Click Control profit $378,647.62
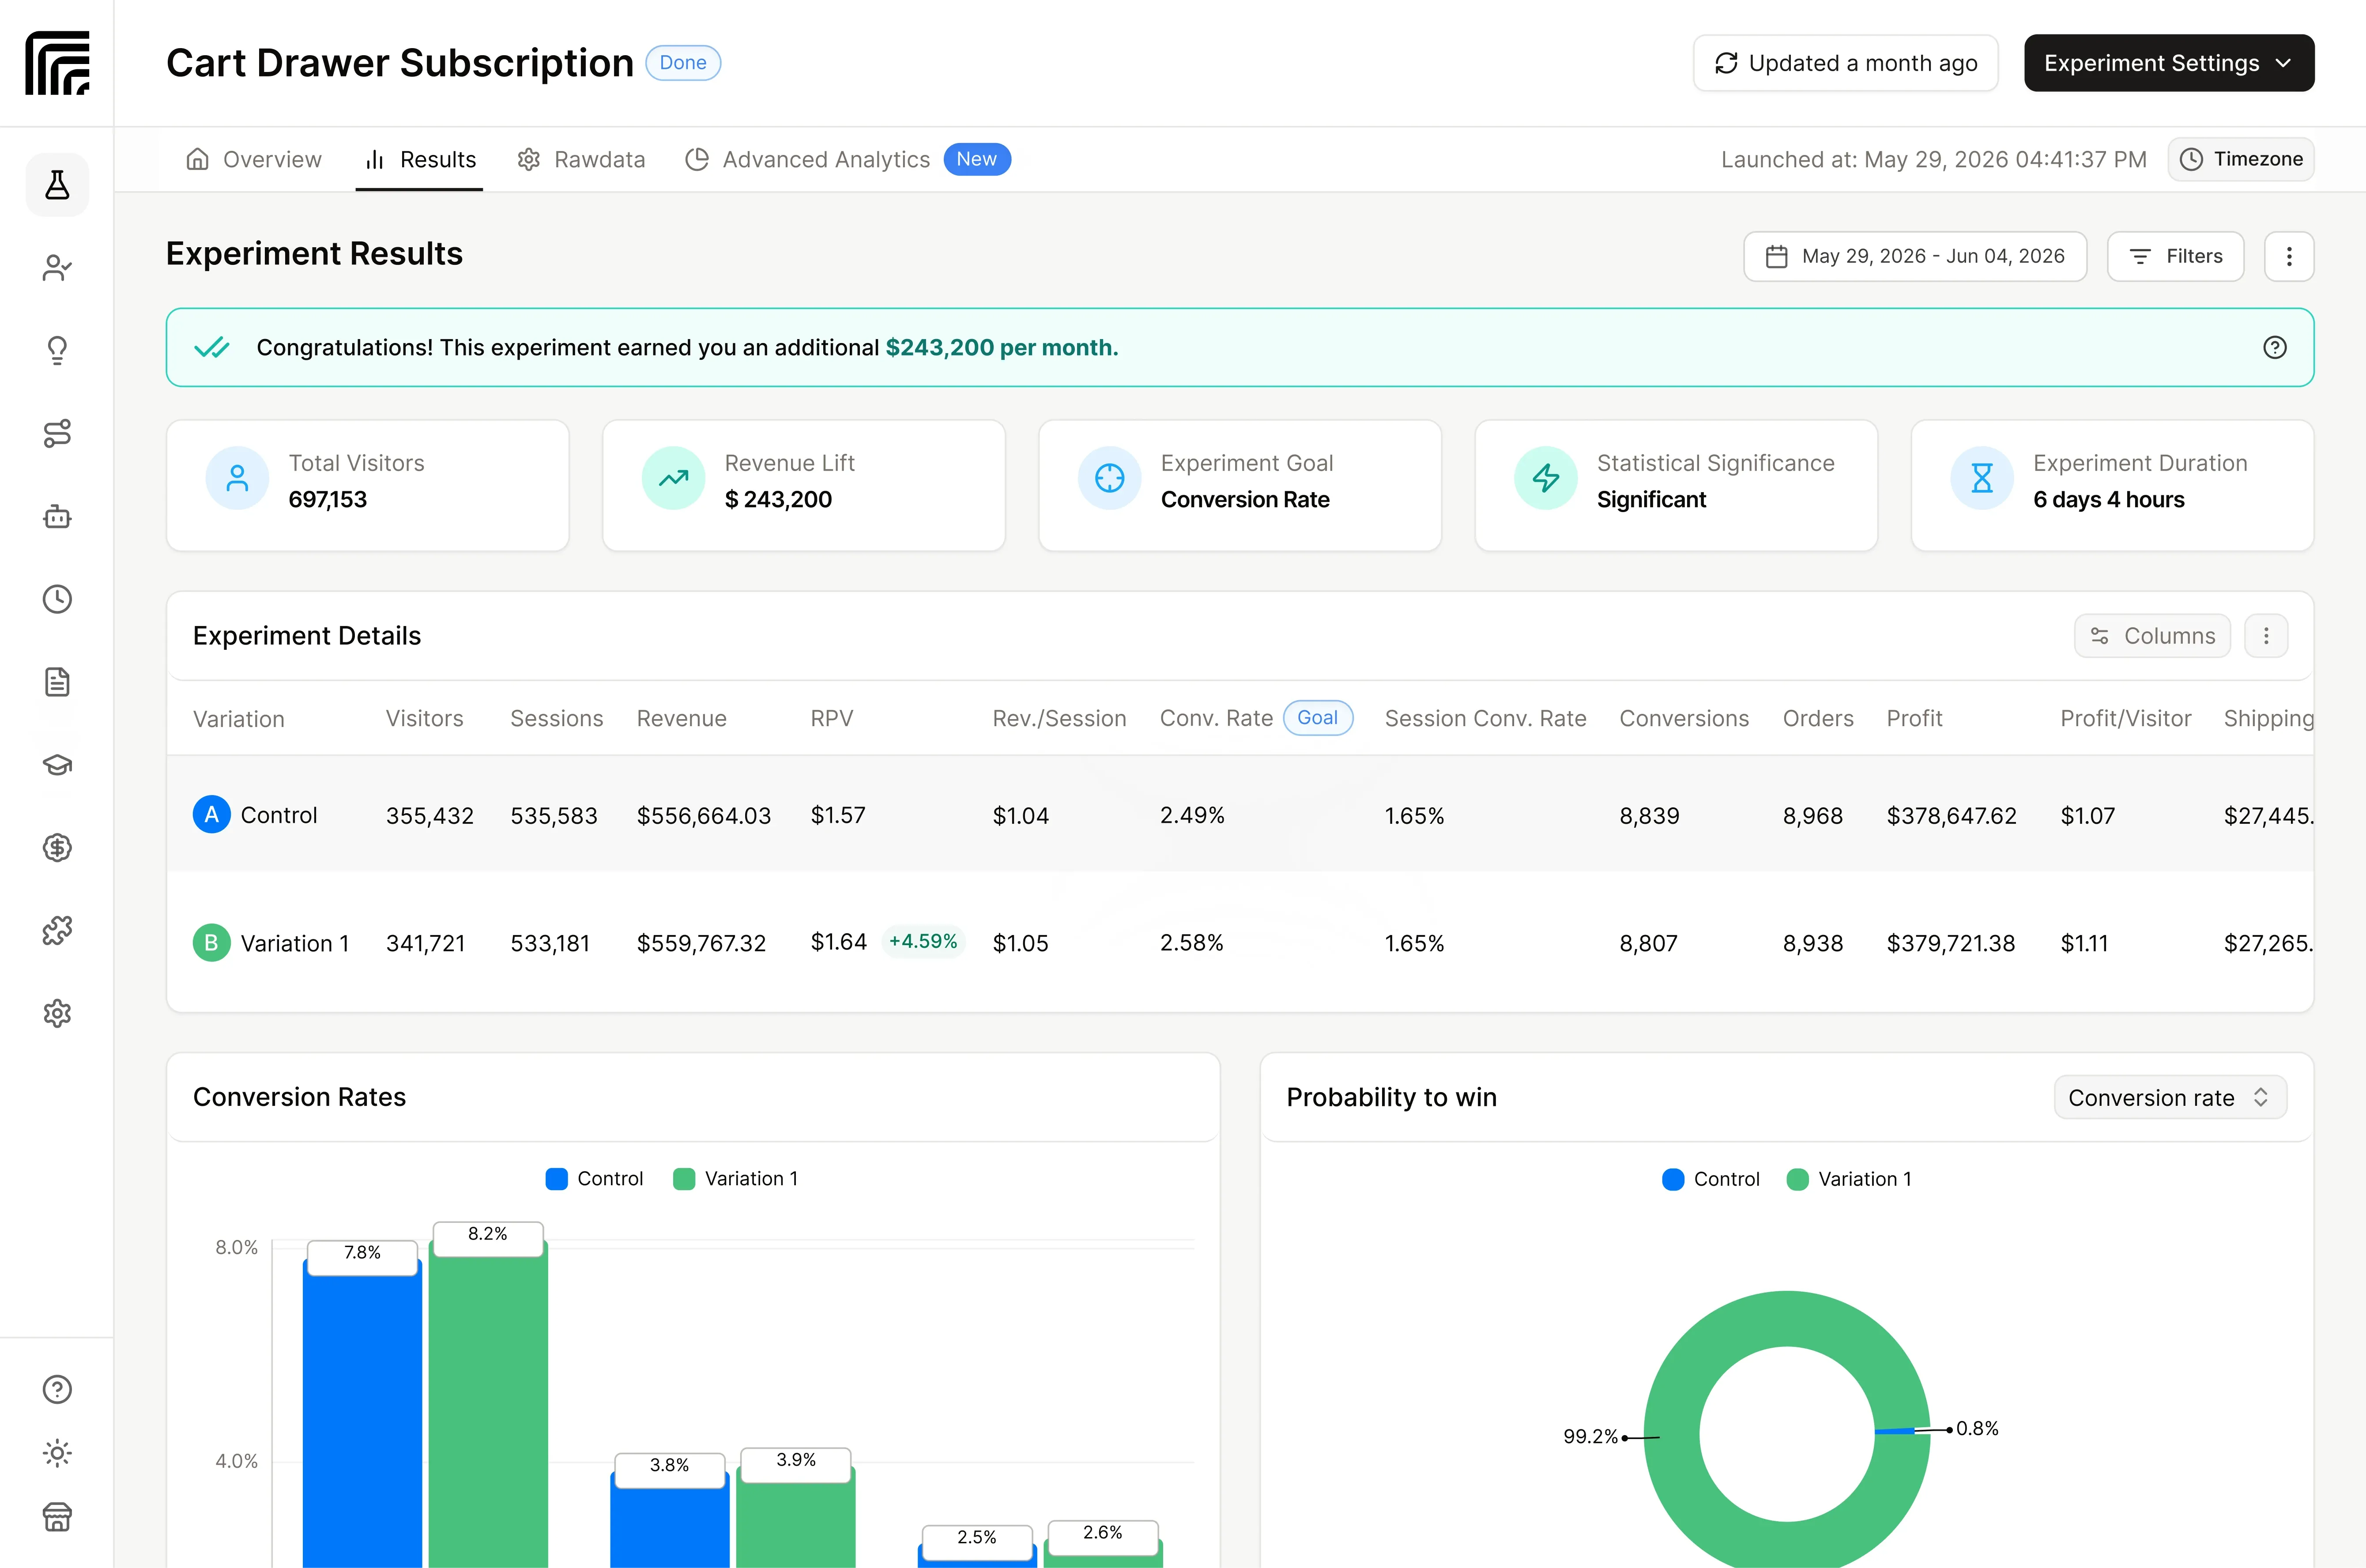This screenshot has height=1568, width=2366. click(1951, 815)
